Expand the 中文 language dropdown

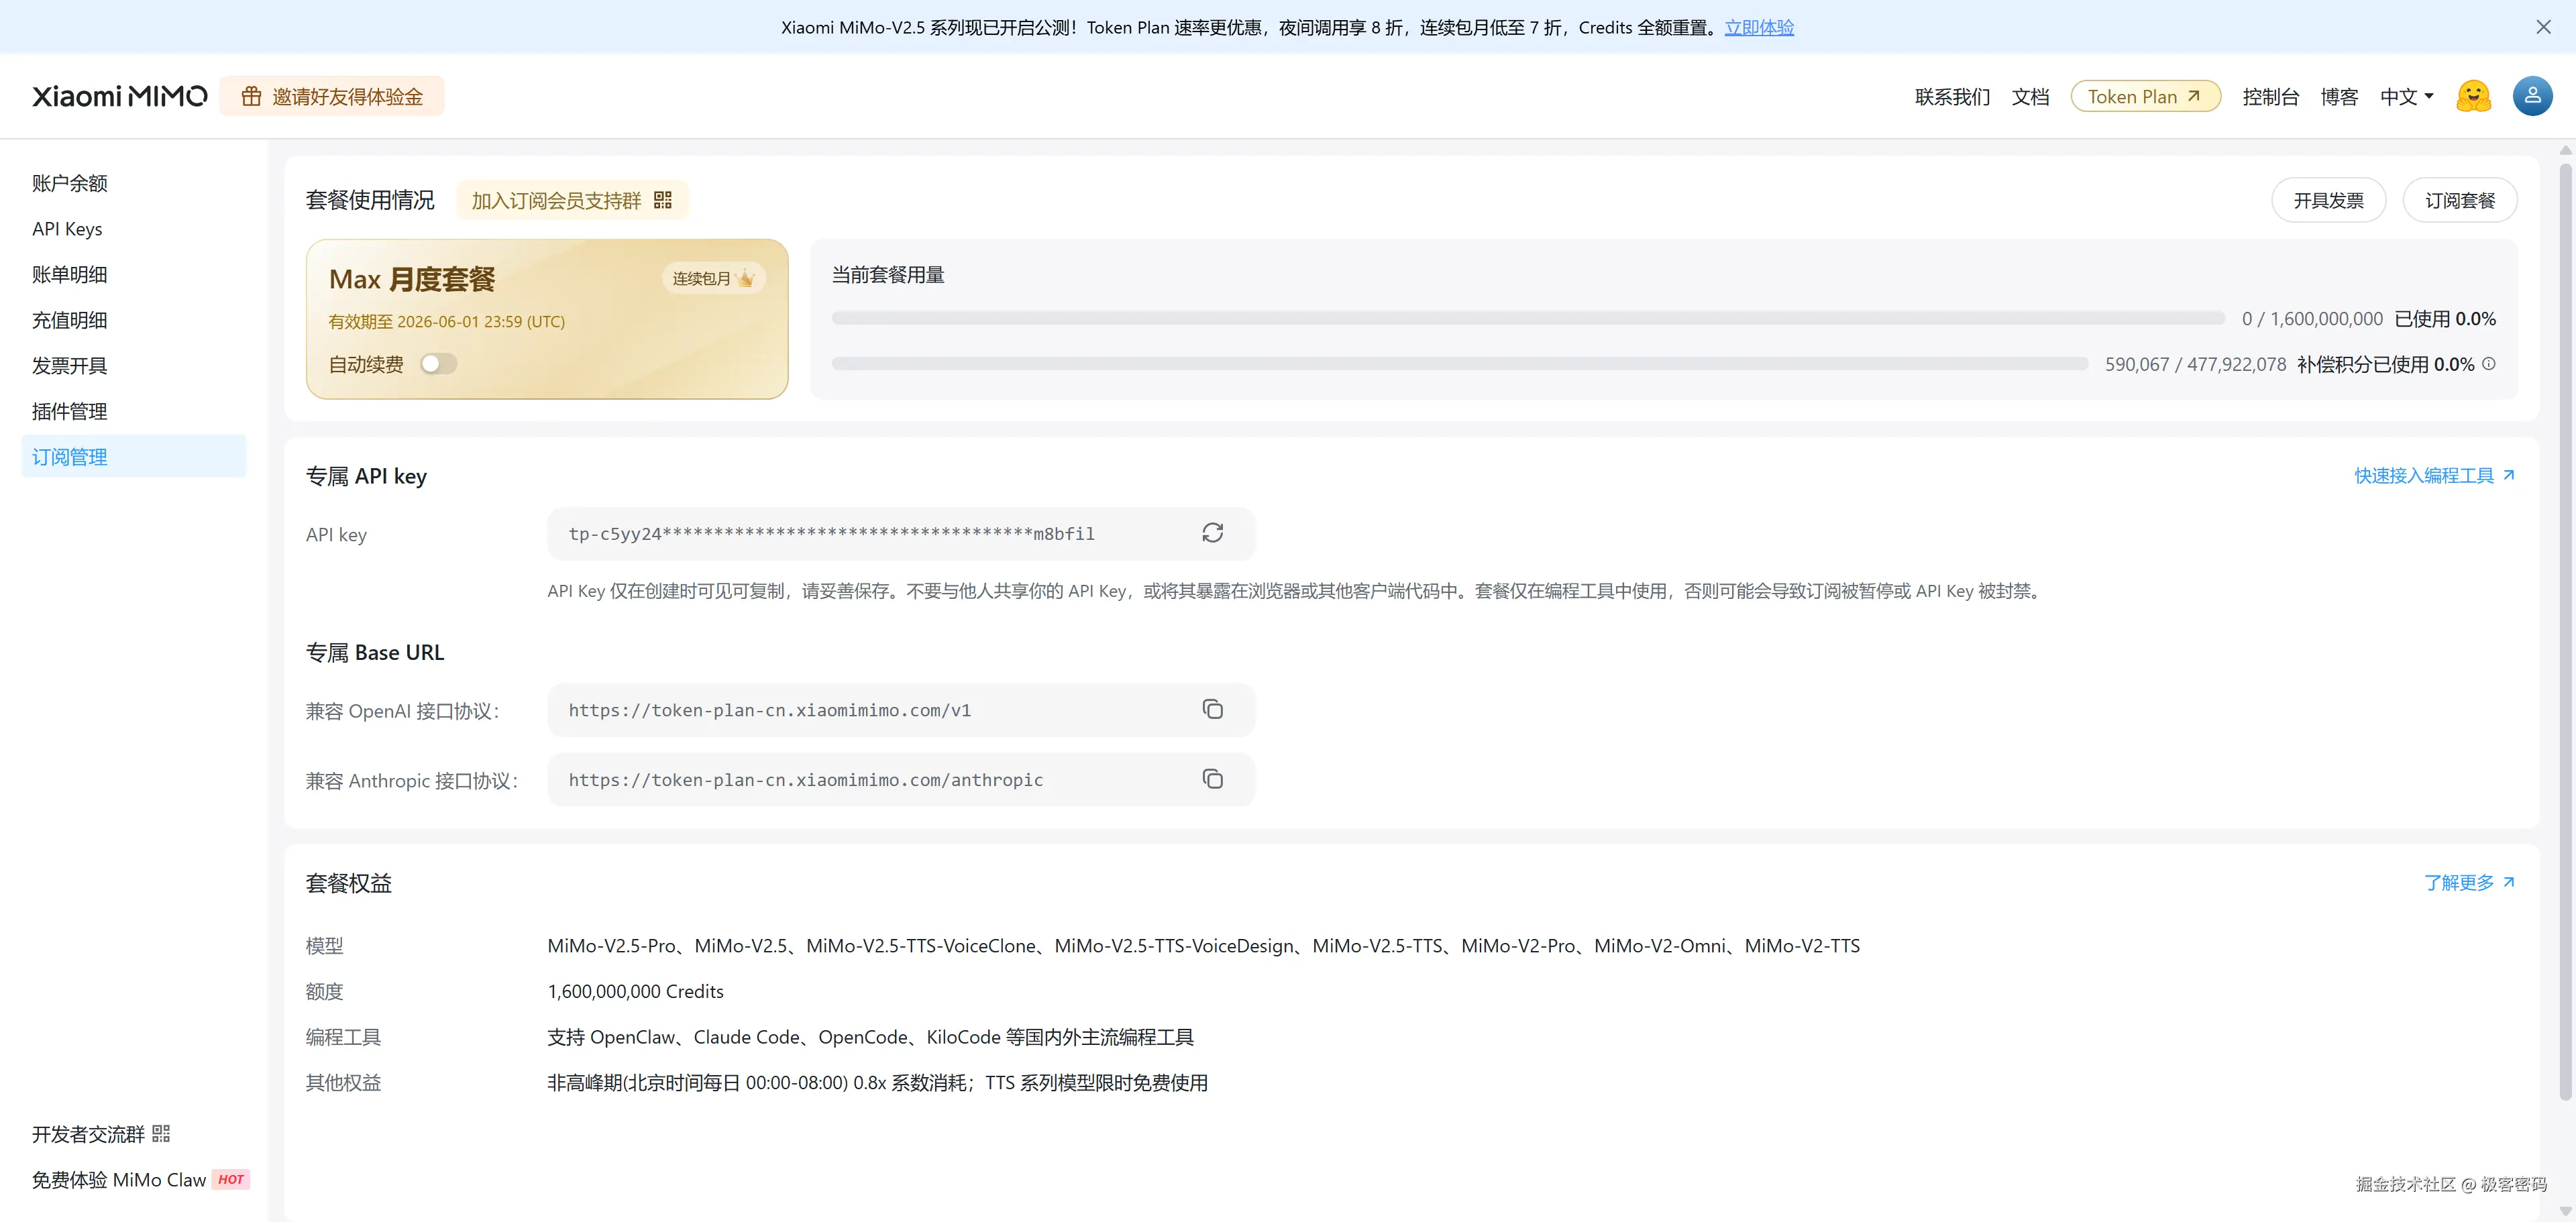pos(2407,96)
